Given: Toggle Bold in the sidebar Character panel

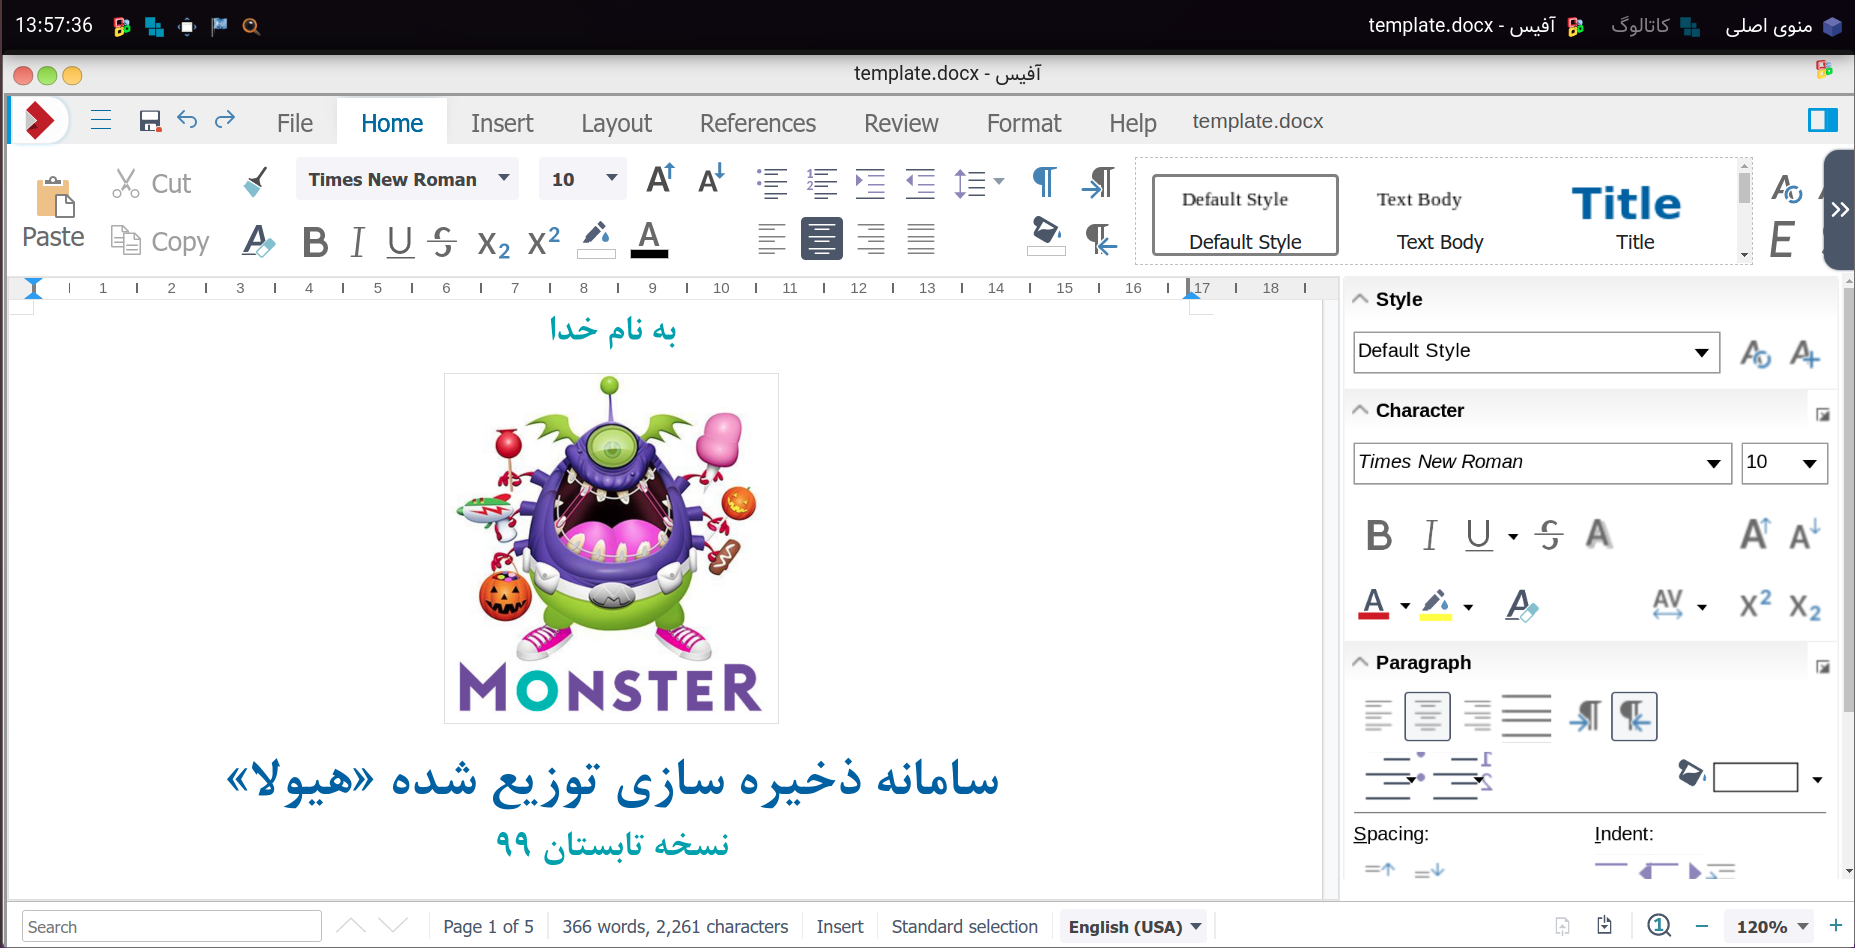Looking at the screenshot, I should pyautogui.click(x=1379, y=535).
